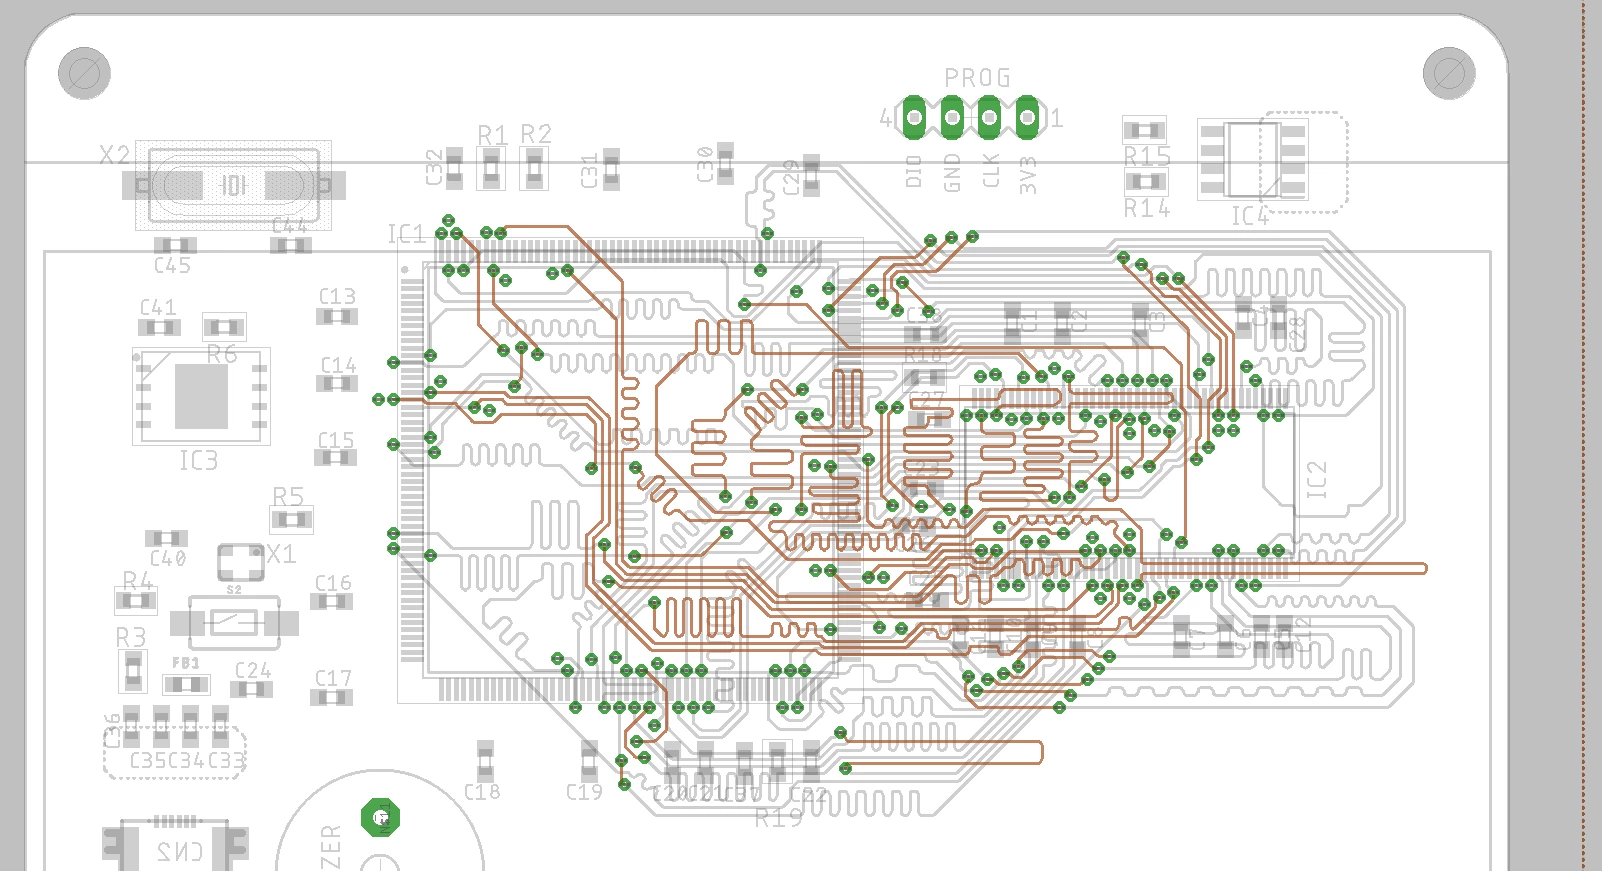
Task: Select the S2 tactile switch footprint
Action: point(234,623)
